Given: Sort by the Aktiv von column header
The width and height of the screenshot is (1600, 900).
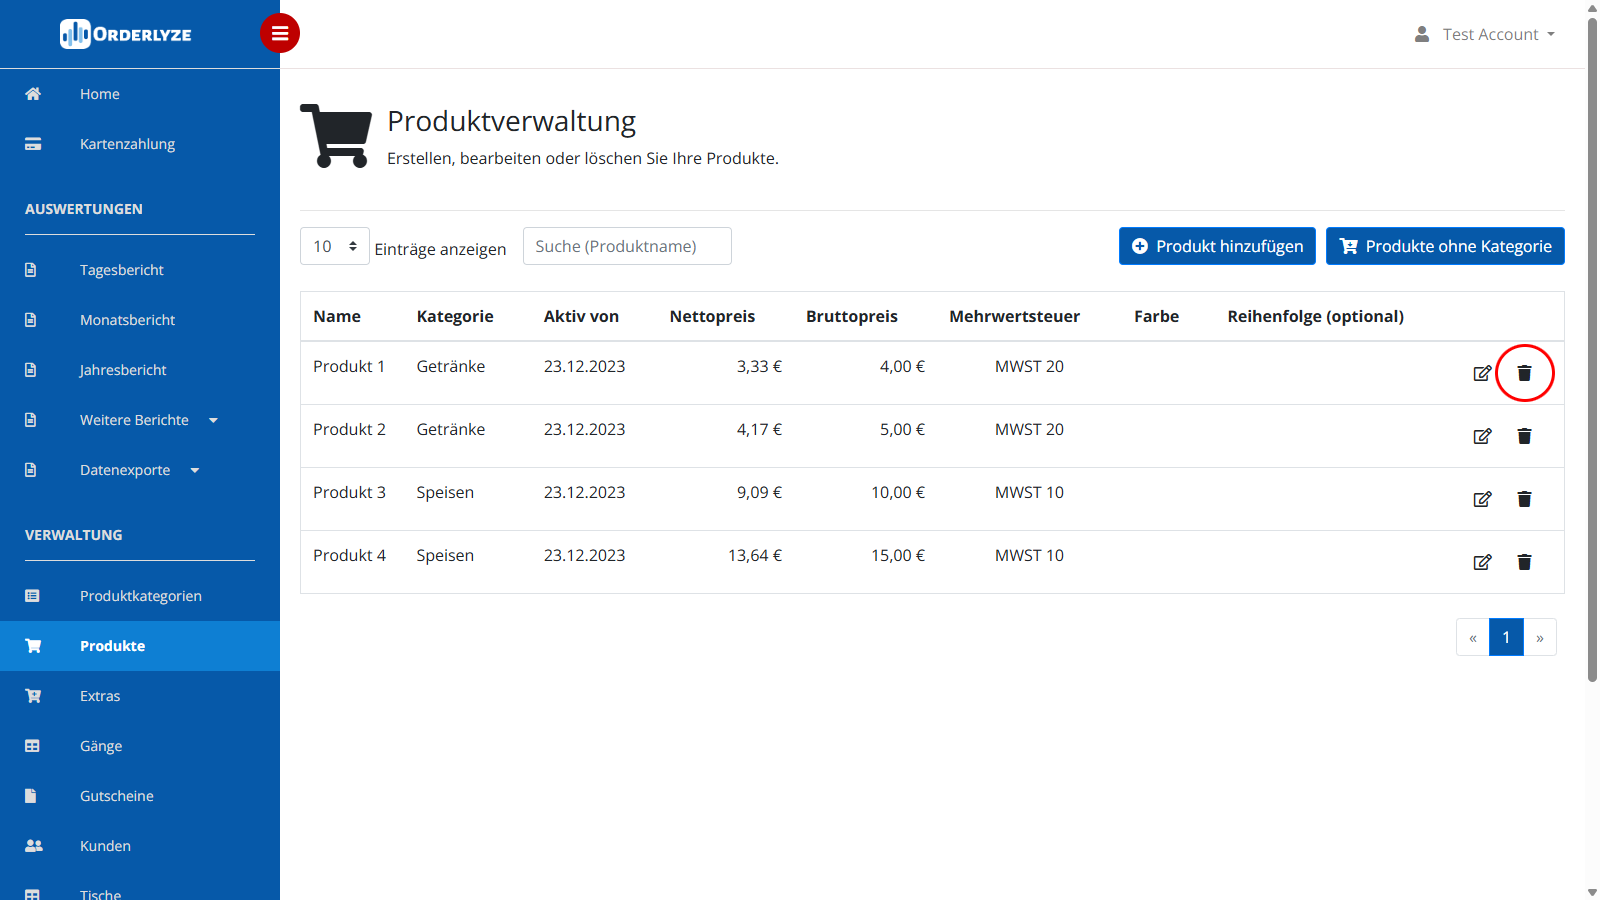Looking at the screenshot, I should pyautogui.click(x=581, y=316).
